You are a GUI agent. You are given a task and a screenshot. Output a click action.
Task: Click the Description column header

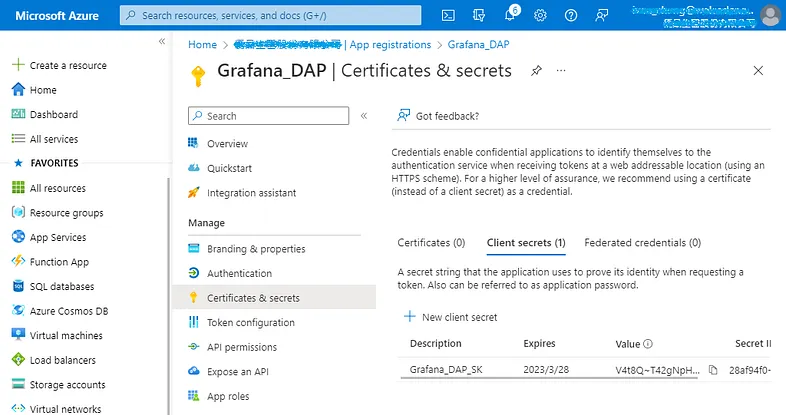[x=436, y=343]
